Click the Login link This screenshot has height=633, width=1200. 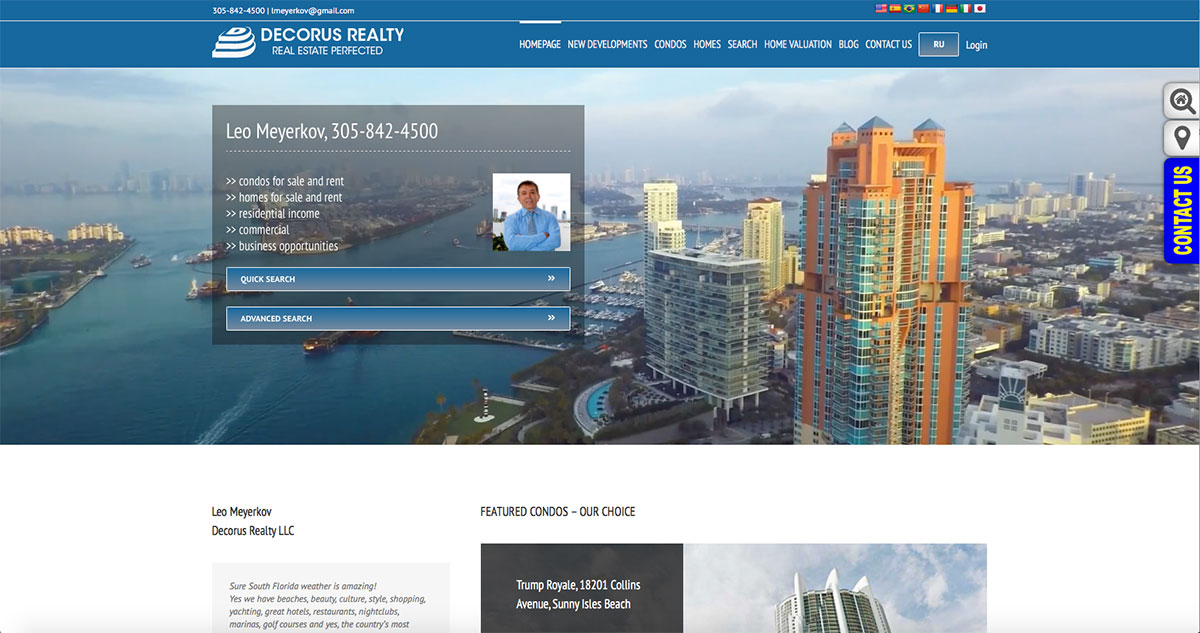click(x=976, y=45)
